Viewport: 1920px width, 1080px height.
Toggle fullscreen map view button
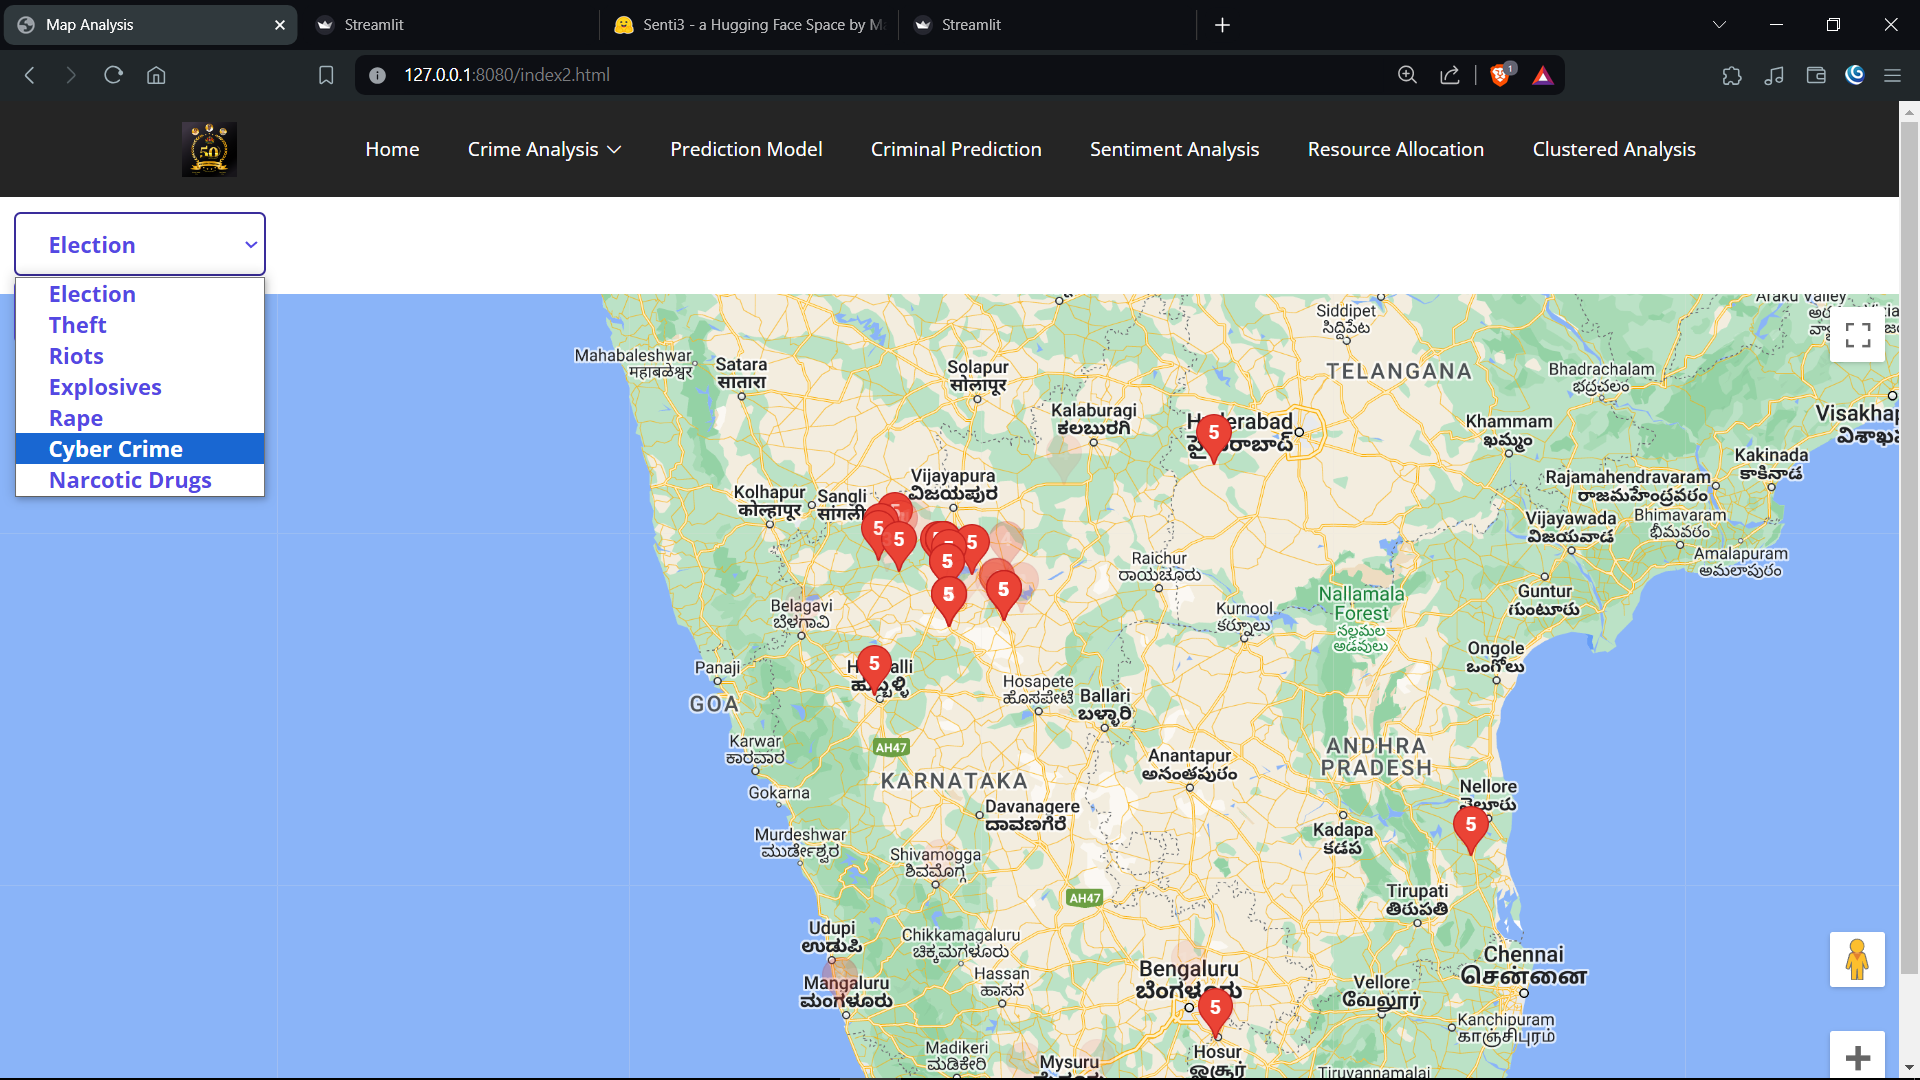click(x=1857, y=335)
